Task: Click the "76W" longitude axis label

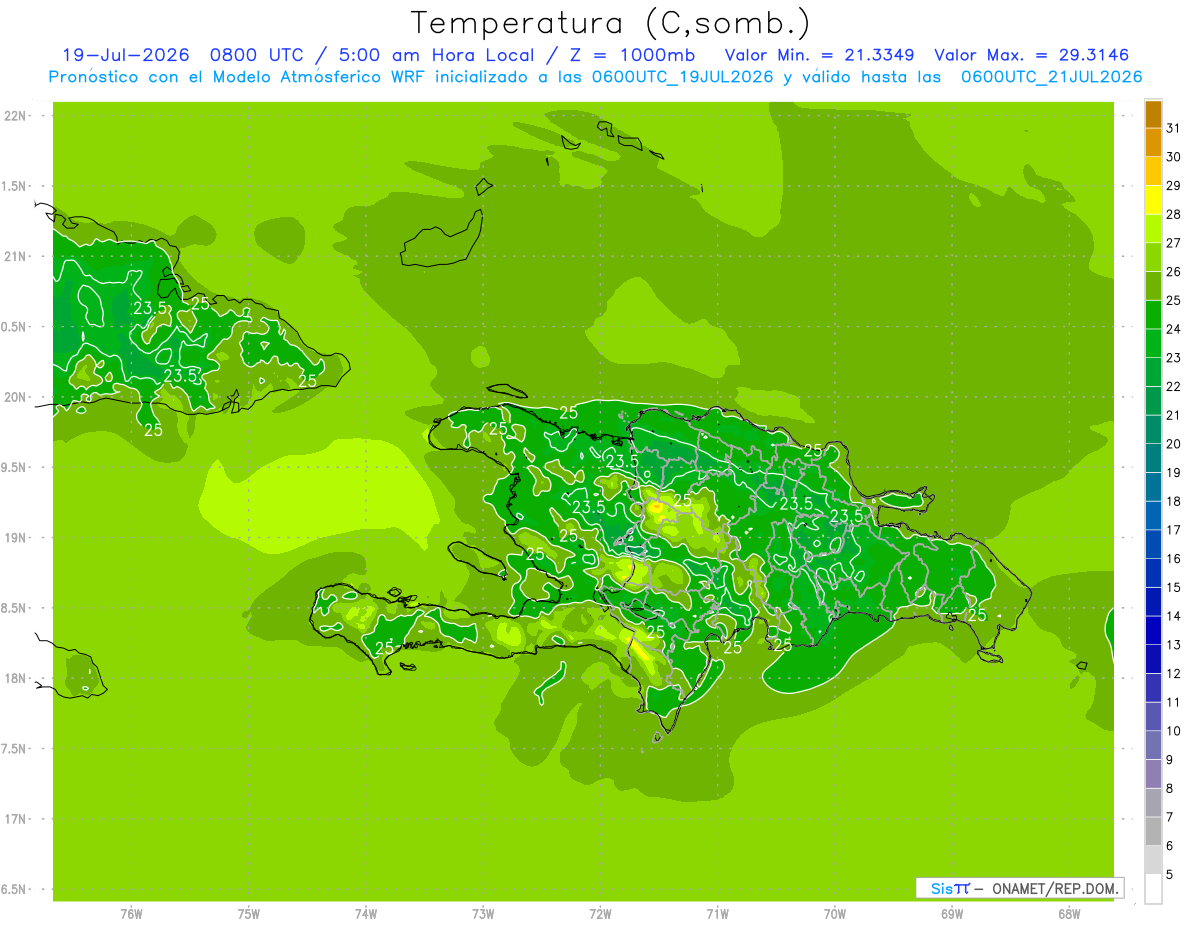Action: [131, 914]
